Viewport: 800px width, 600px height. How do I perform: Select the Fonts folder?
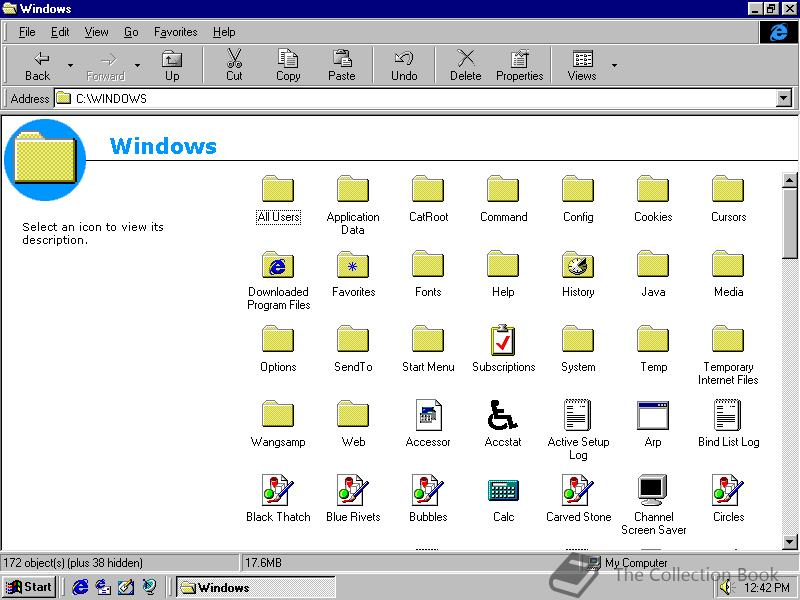coord(428,274)
